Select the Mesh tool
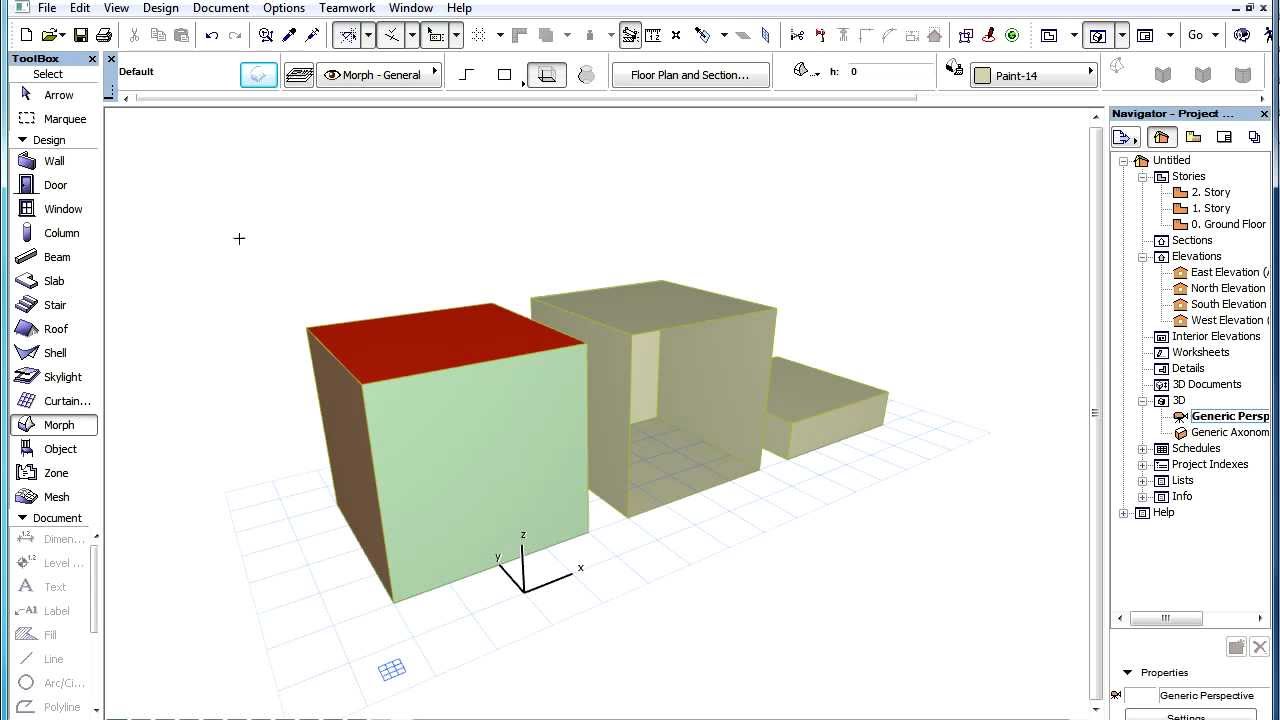The width and height of the screenshot is (1280, 720). pyautogui.click(x=54, y=497)
